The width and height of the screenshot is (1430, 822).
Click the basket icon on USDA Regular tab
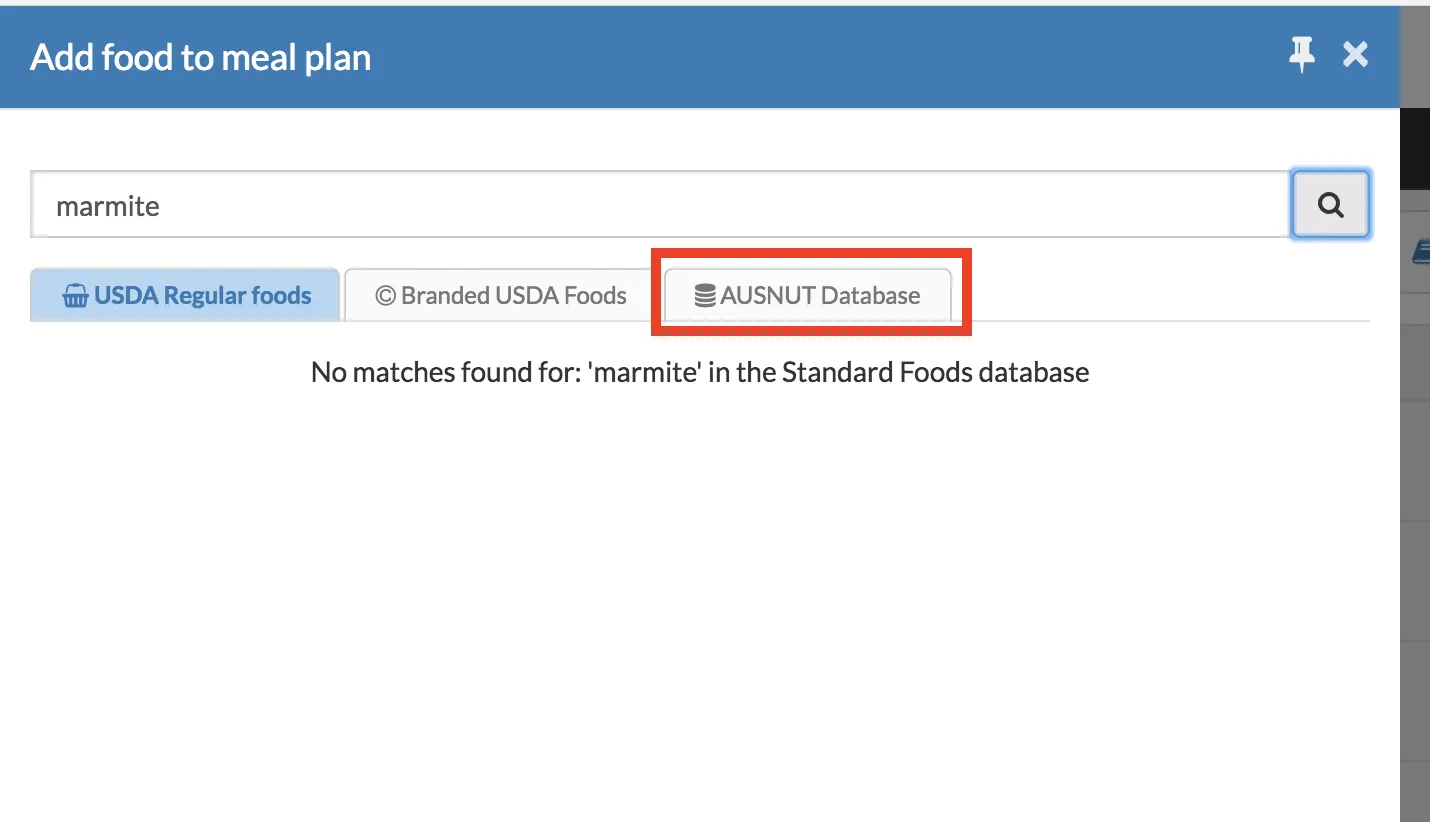[75, 296]
